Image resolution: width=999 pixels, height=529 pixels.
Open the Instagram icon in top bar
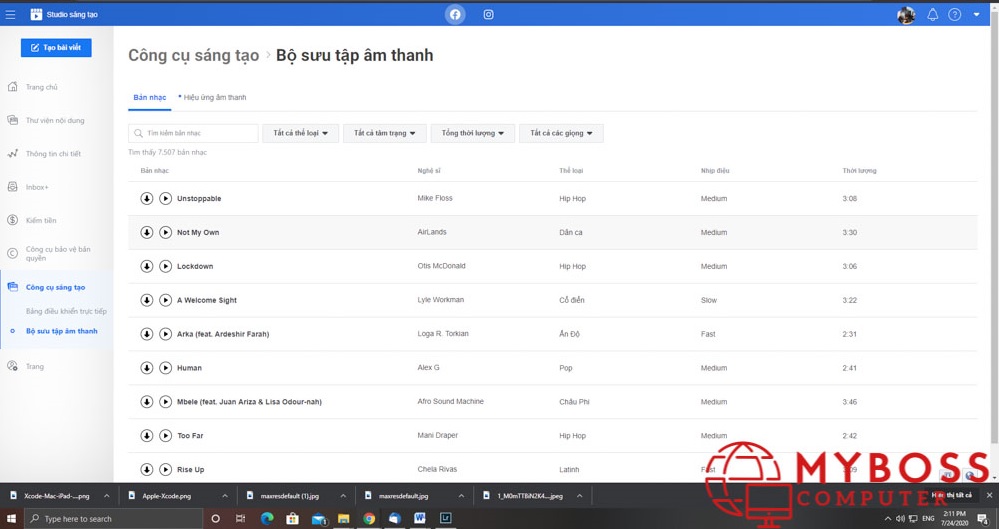point(488,14)
